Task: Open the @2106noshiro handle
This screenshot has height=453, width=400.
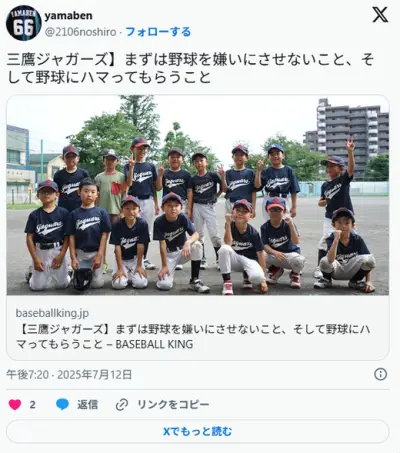Action: pos(80,32)
